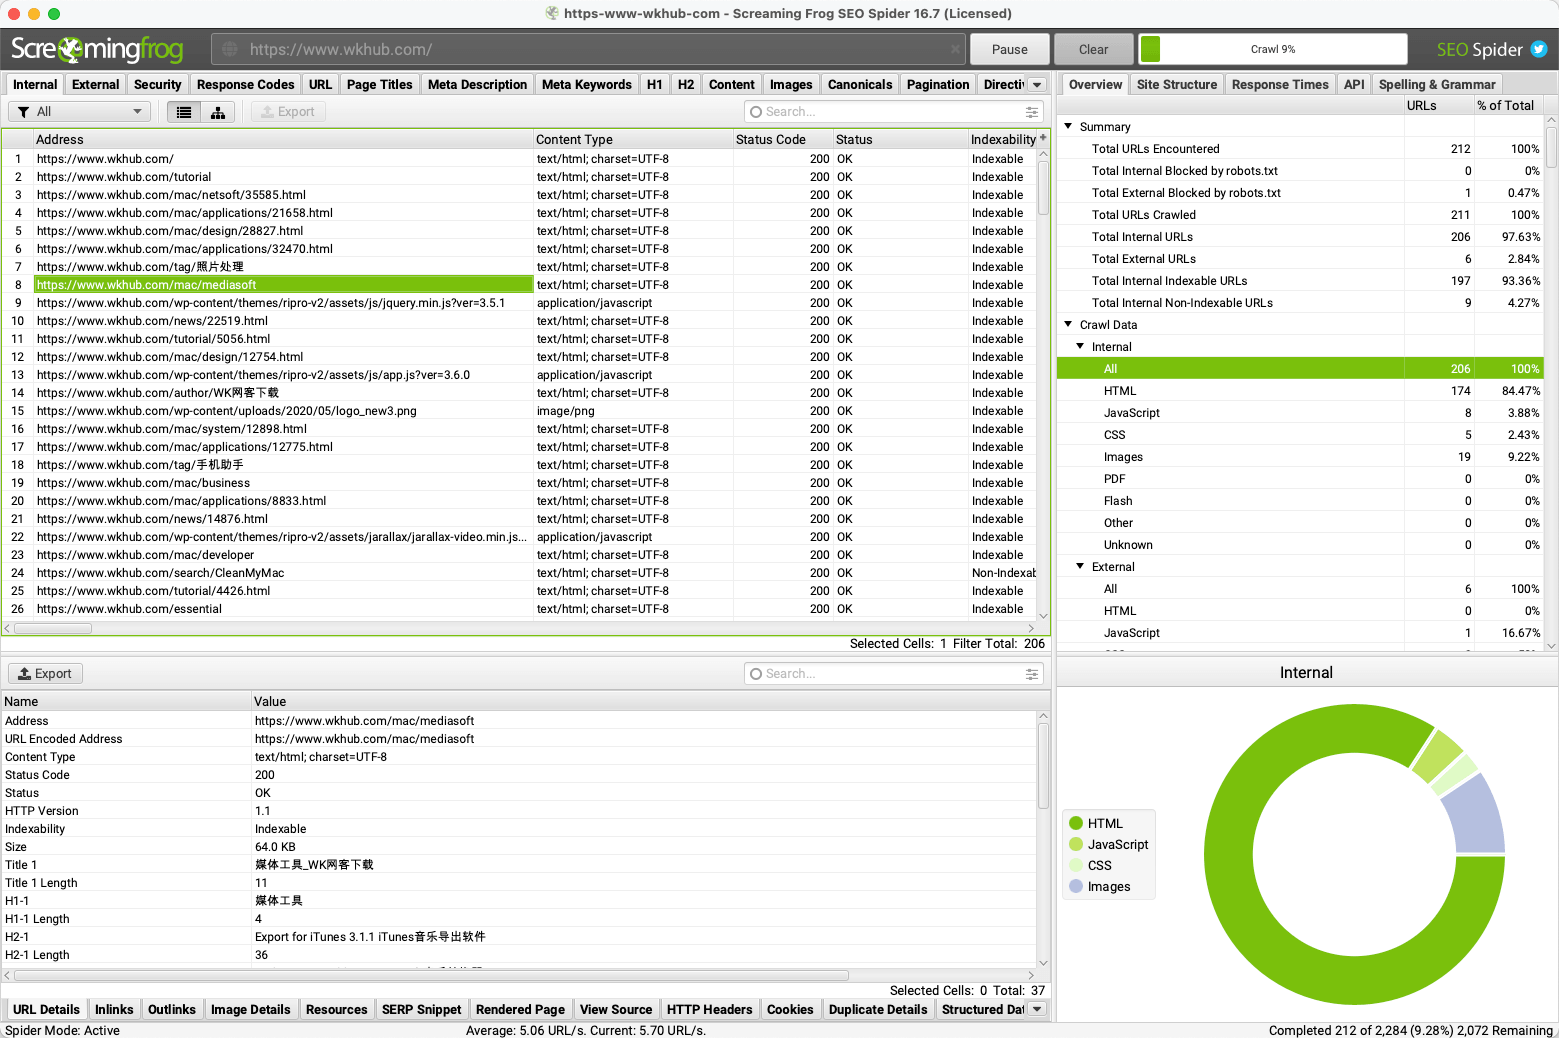The height and width of the screenshot is (1038, 1559).
Task: Open the Canonicals tab
Action: pos(860,85)
